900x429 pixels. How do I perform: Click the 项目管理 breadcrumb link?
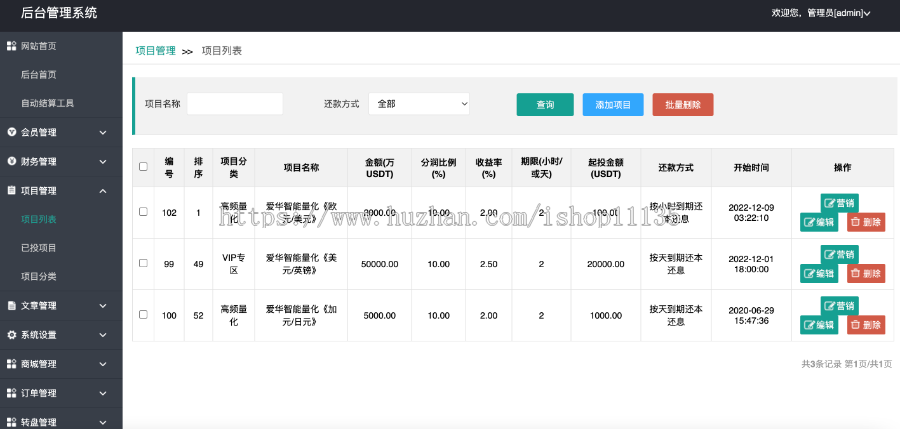[x=156, y=51]
